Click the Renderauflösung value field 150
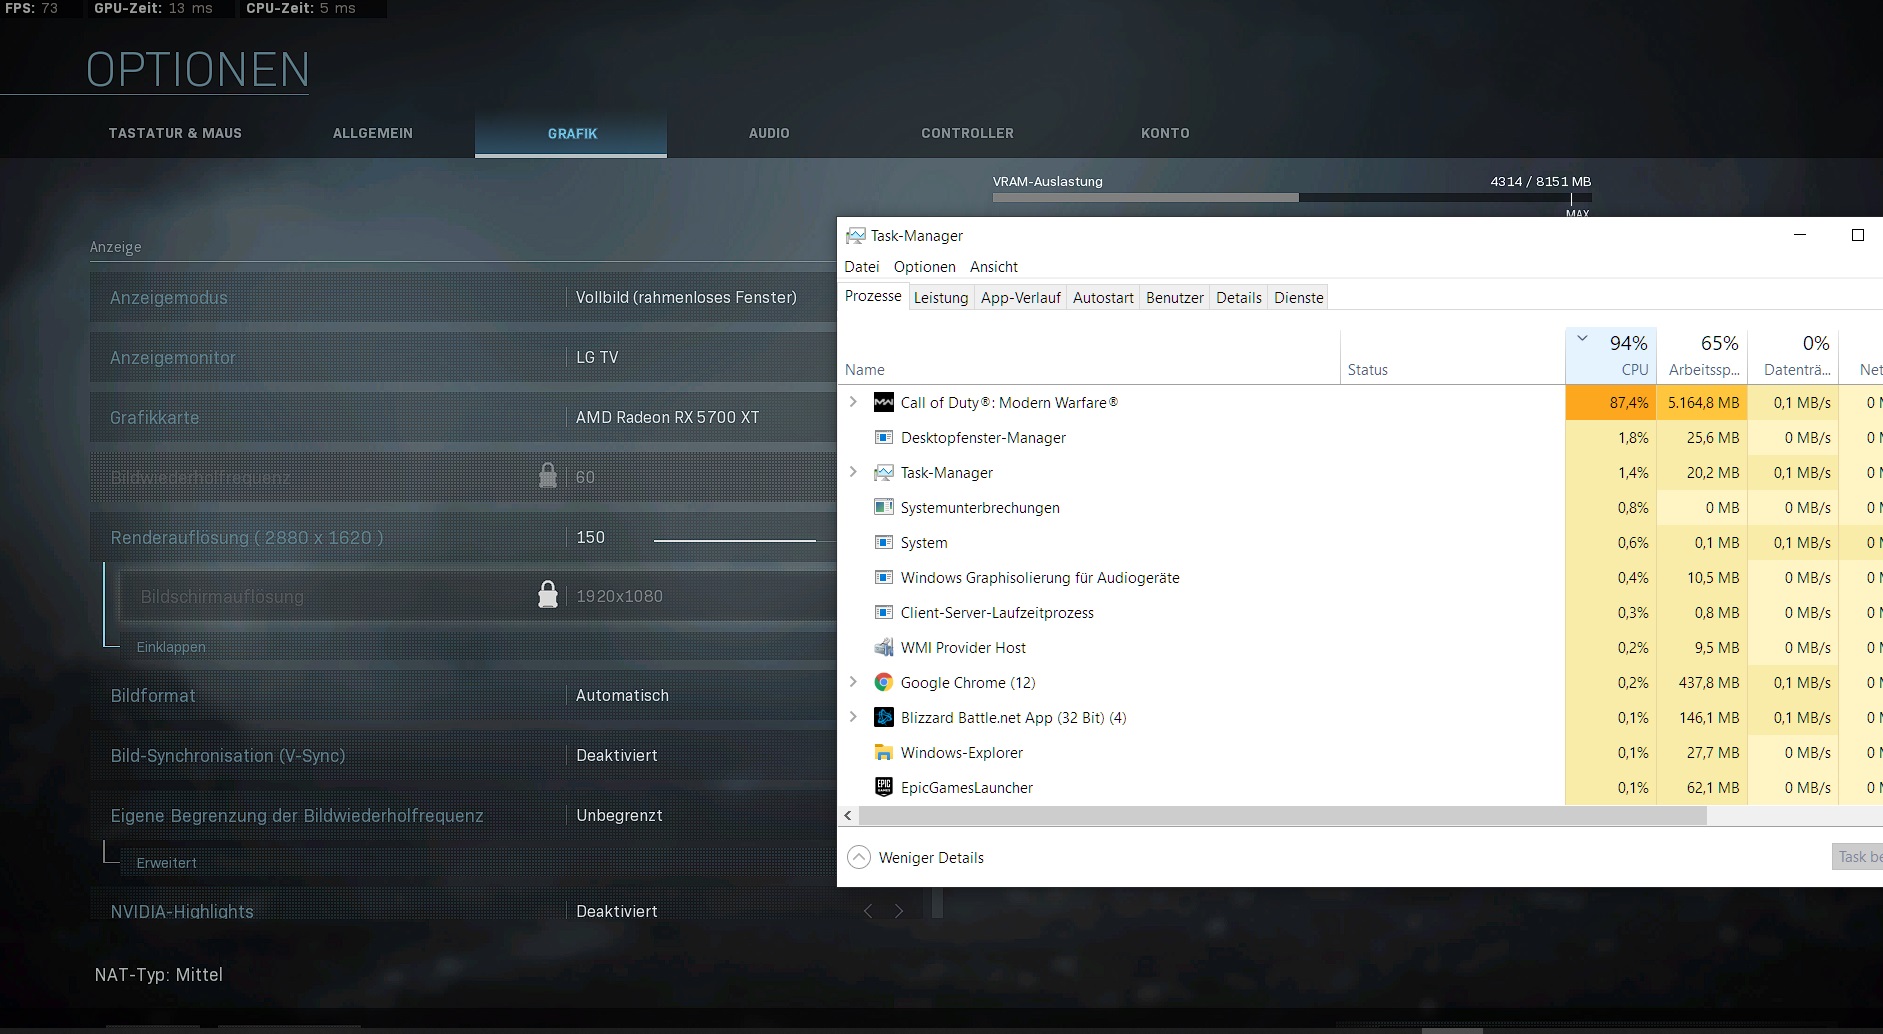 [591, 537]
